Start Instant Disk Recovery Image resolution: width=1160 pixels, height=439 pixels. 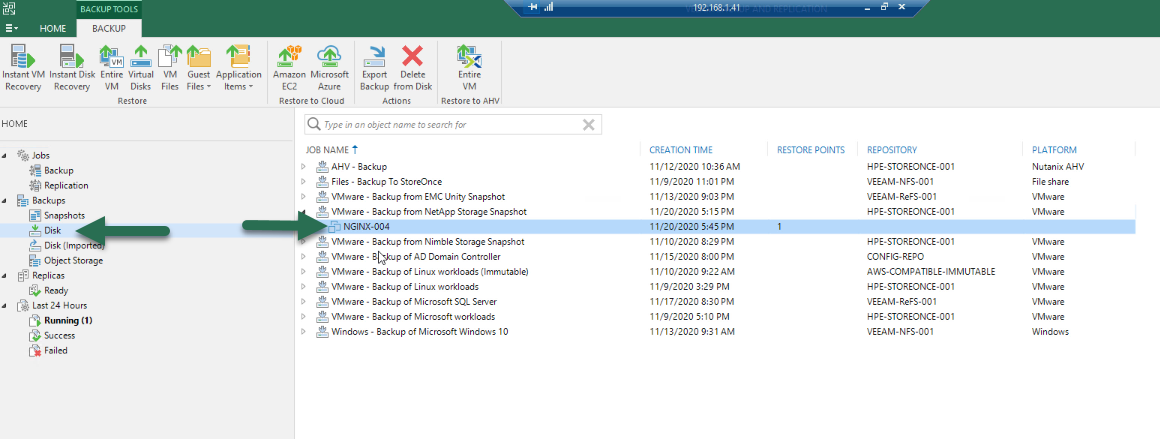point(72,68)
